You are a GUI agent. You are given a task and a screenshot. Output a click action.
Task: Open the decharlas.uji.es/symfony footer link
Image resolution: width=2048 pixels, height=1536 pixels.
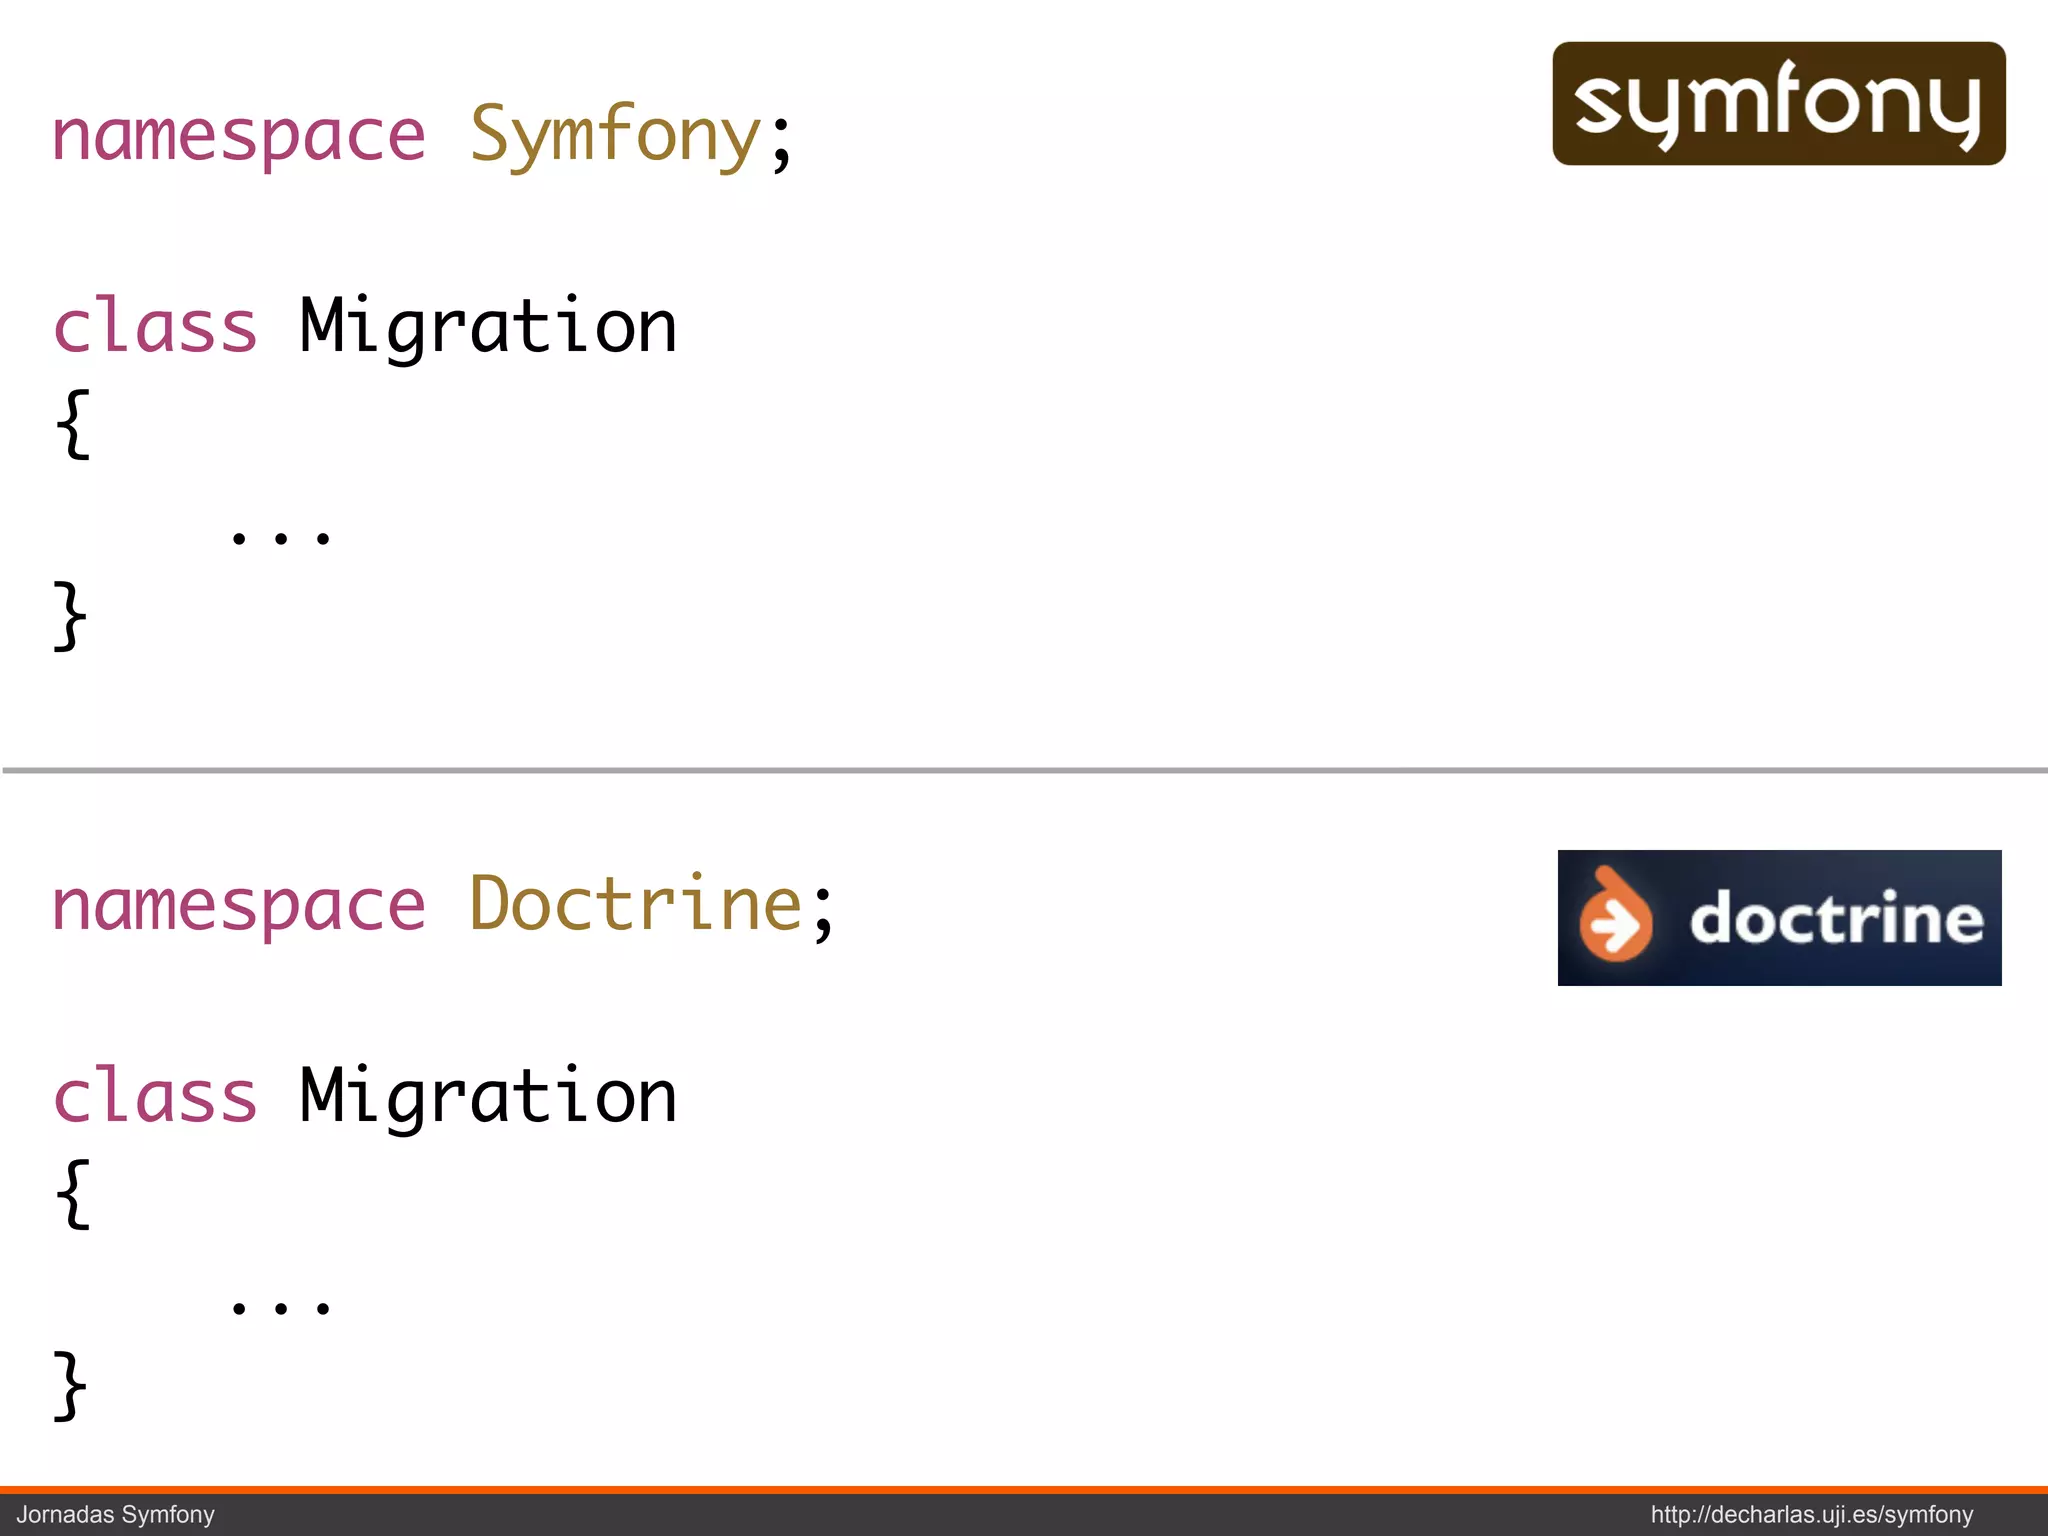click(x=1812, y=1515)
